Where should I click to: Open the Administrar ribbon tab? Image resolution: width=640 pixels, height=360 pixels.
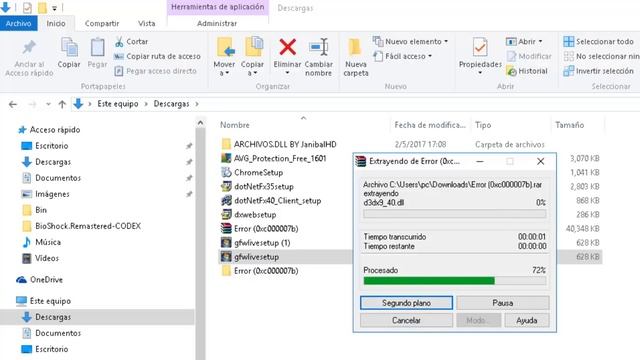217,24
